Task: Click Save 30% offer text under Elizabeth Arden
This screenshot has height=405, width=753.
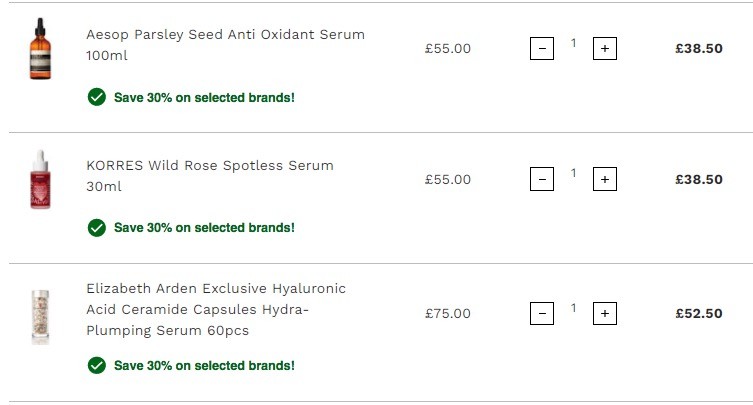Action: click(x=204, y=366)
